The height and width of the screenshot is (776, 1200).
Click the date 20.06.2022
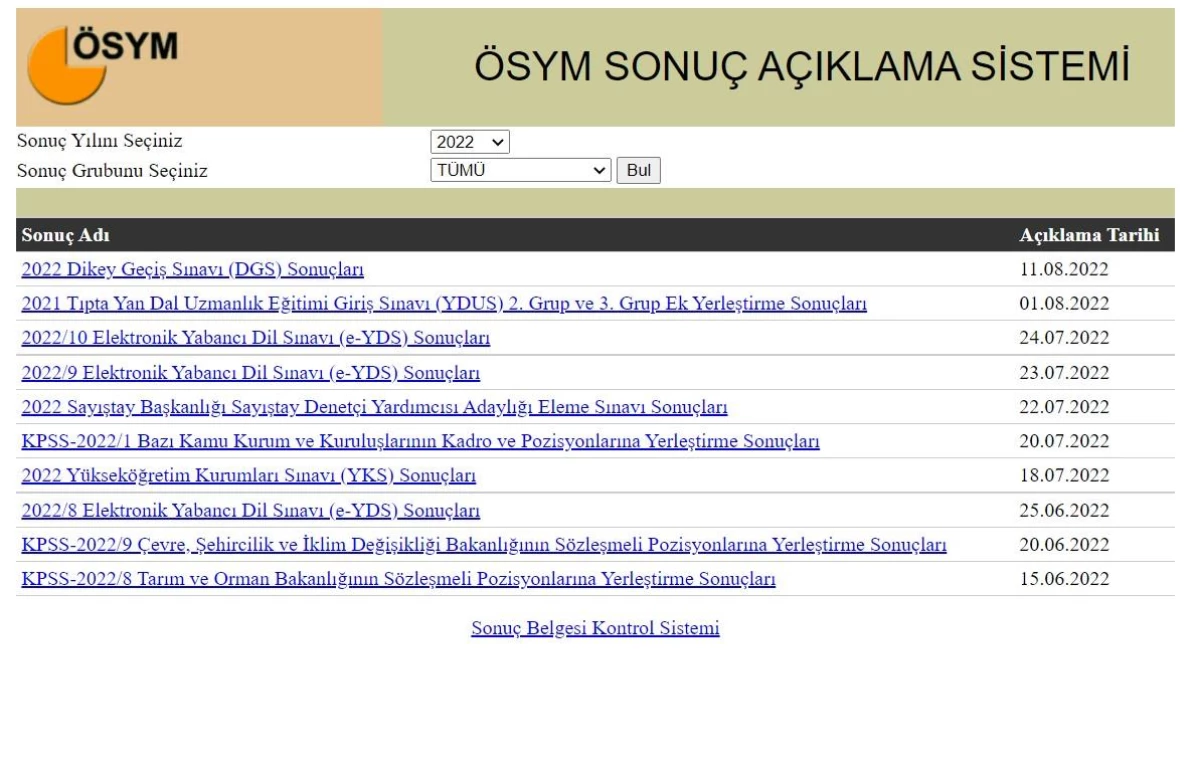click(1064, 545)
